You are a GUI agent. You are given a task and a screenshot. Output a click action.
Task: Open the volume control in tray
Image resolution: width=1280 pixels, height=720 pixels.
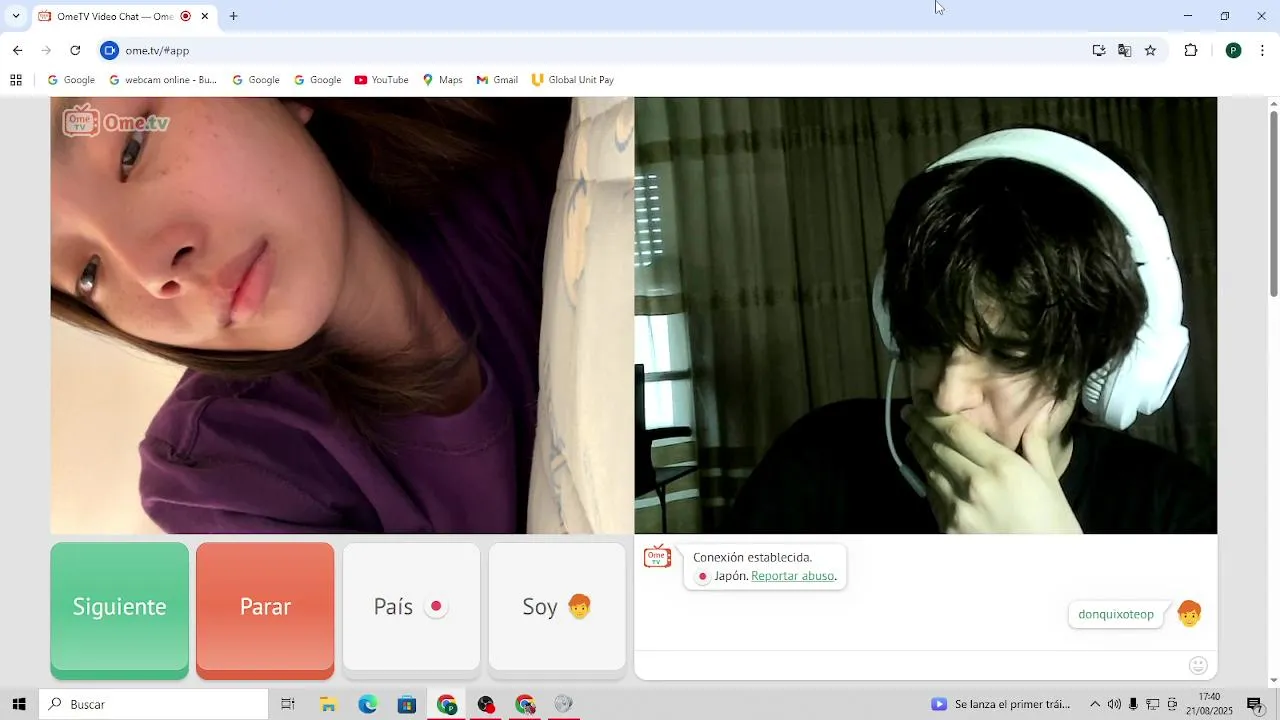click(1114, 704)
